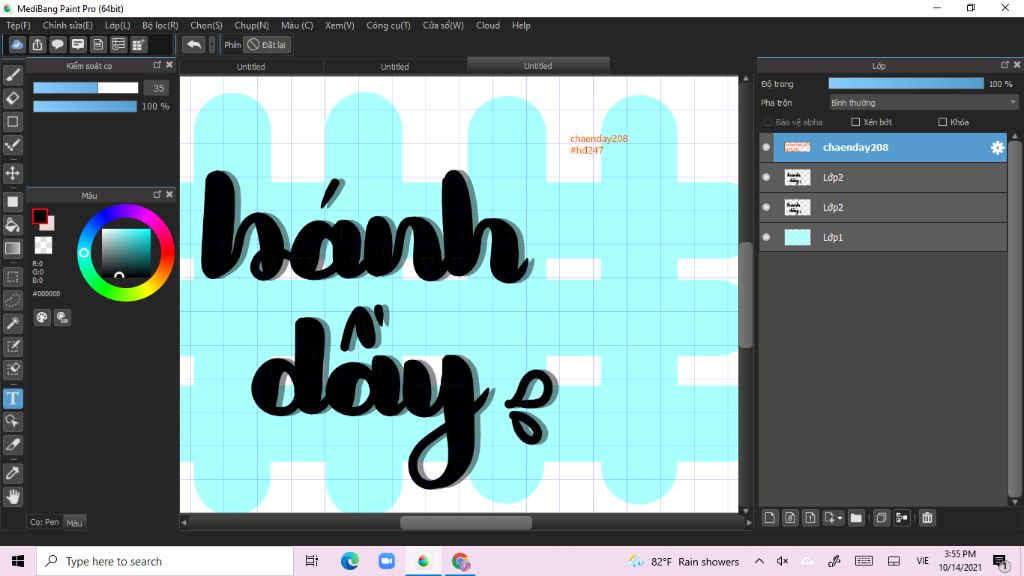1024x576 pixels.
Task: Click the Windows Start button
Action: click(x=18, y=561)
